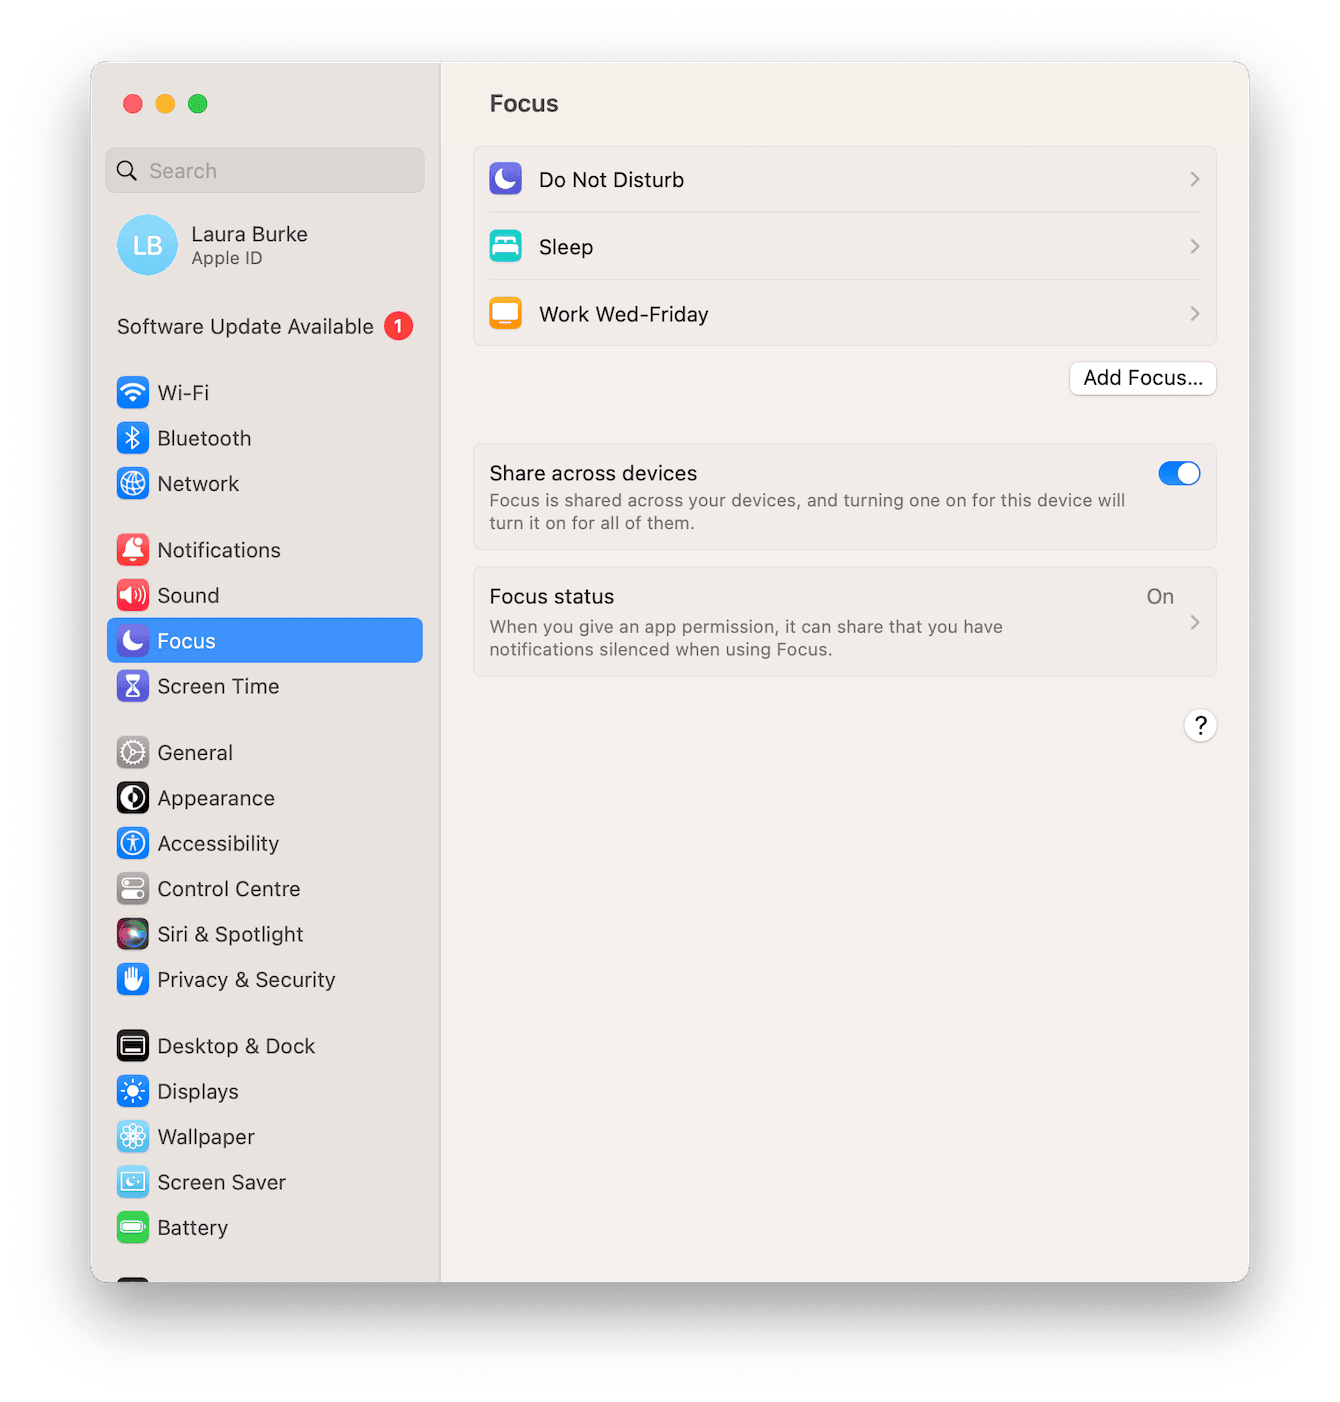Open Work Wed-Friday focus details

(1193, 313)
